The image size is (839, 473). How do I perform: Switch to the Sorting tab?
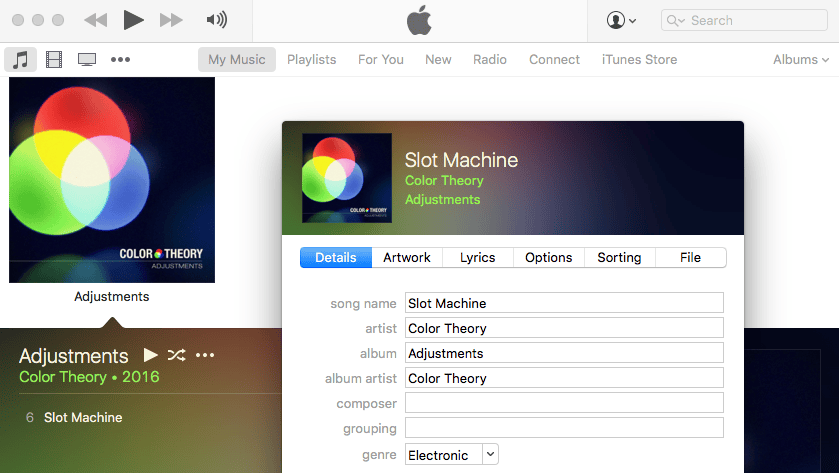(619, 257)
